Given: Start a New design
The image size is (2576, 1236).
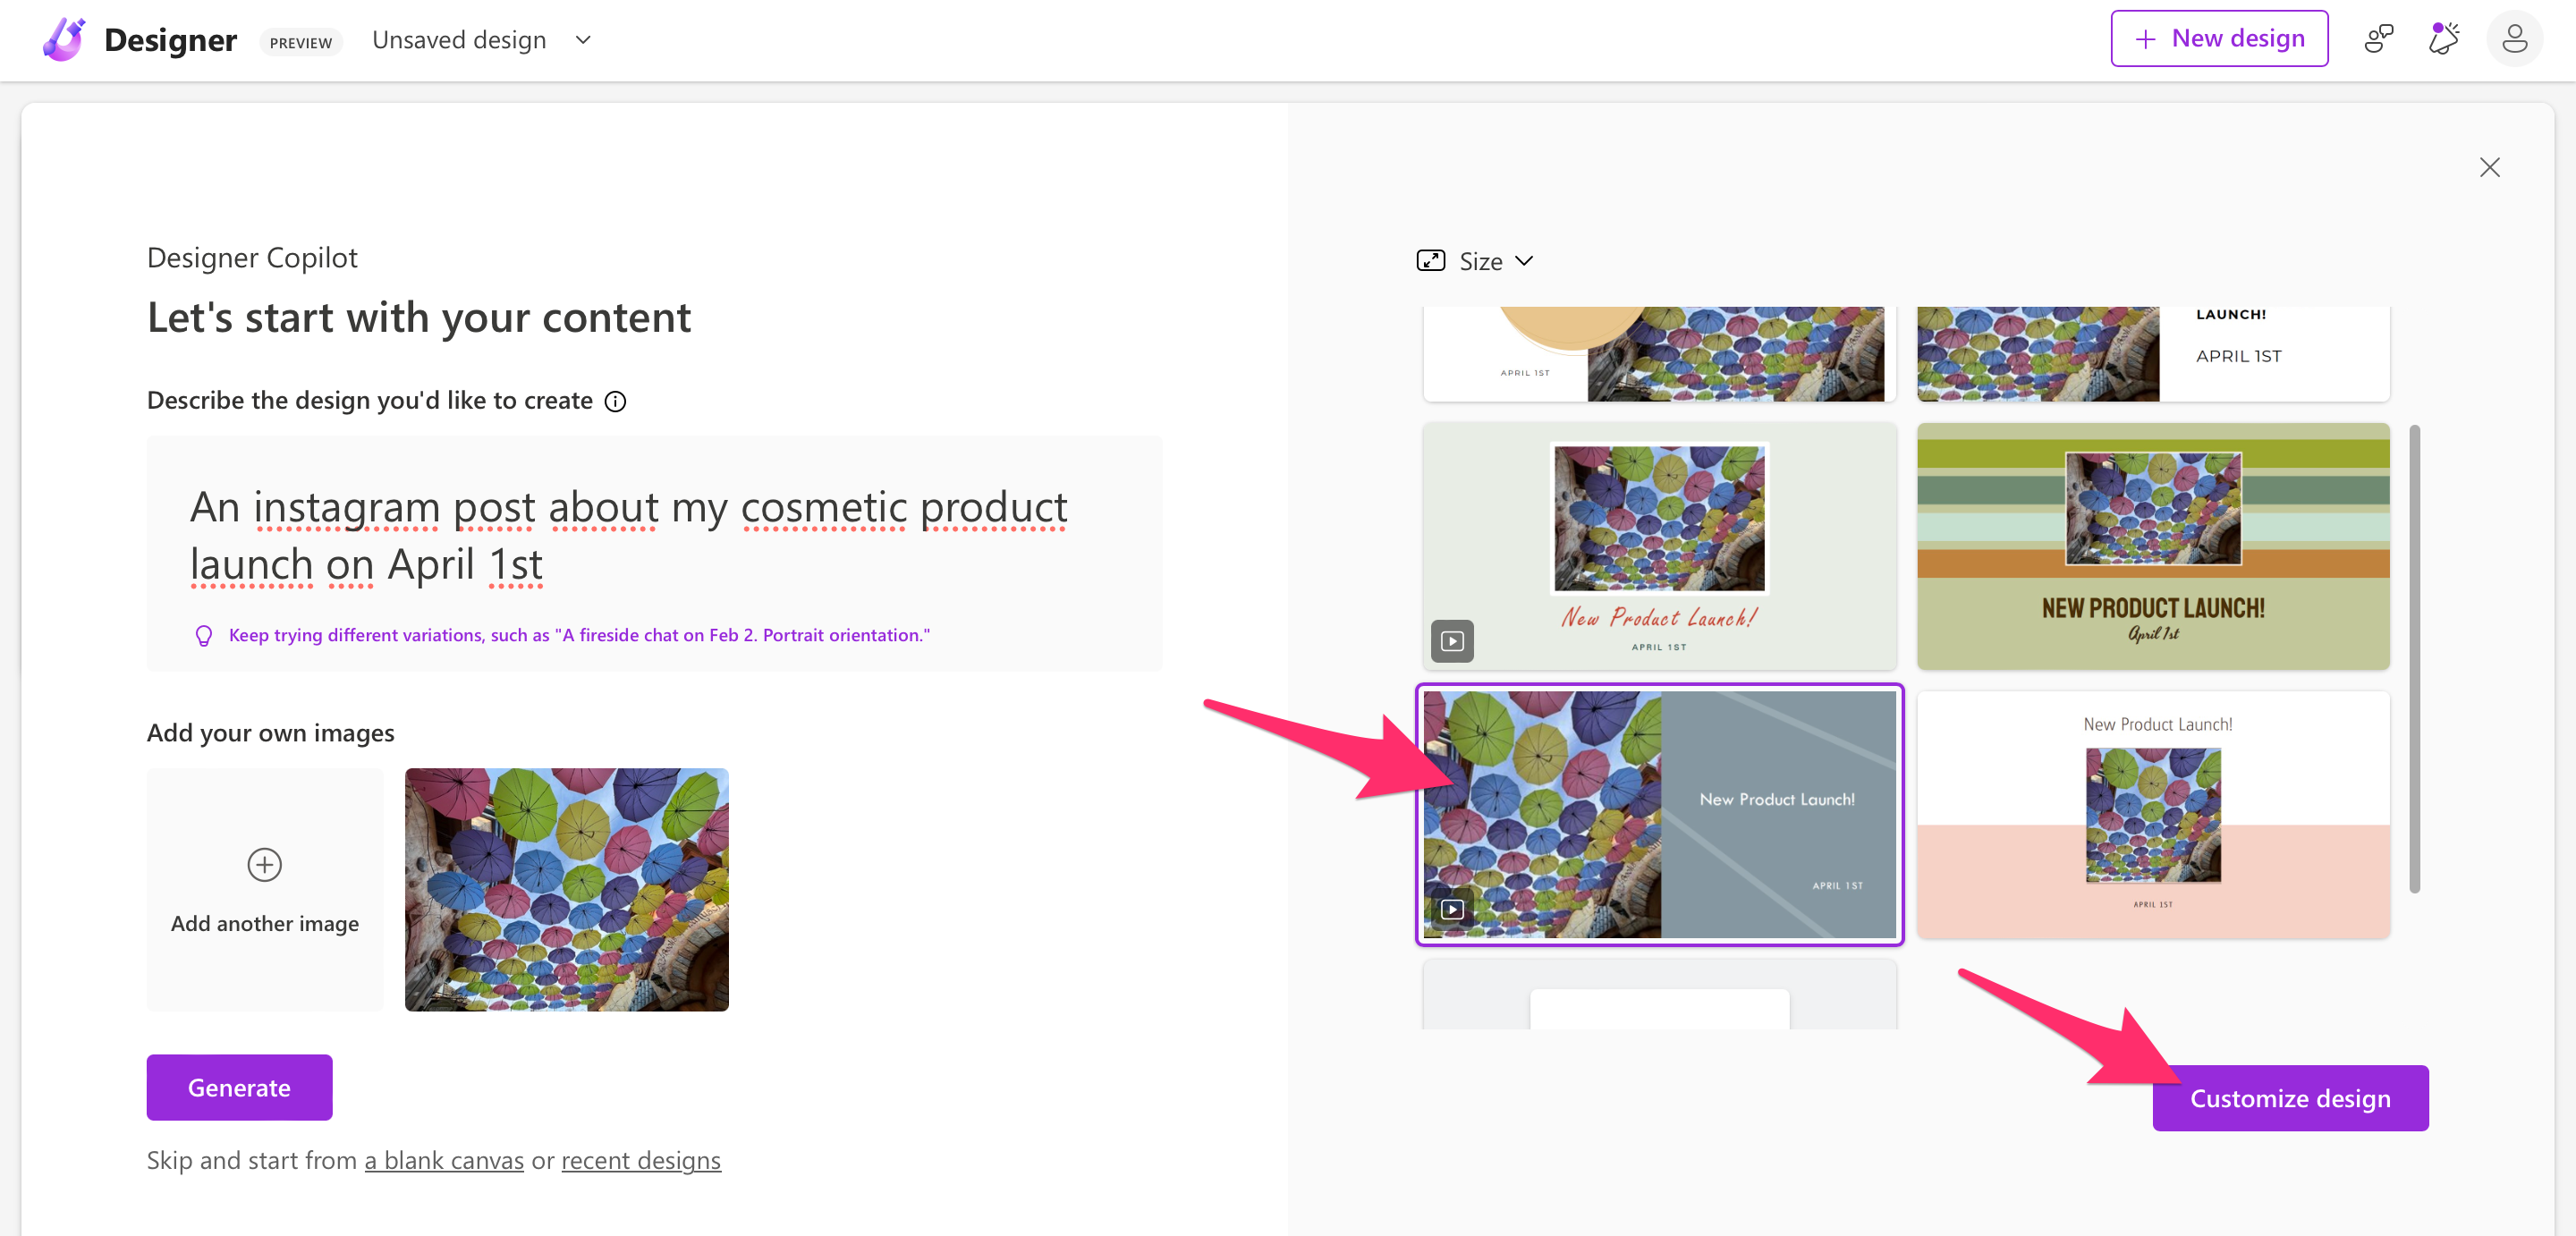Looking at the screenshot, I should click(2218, 39).
